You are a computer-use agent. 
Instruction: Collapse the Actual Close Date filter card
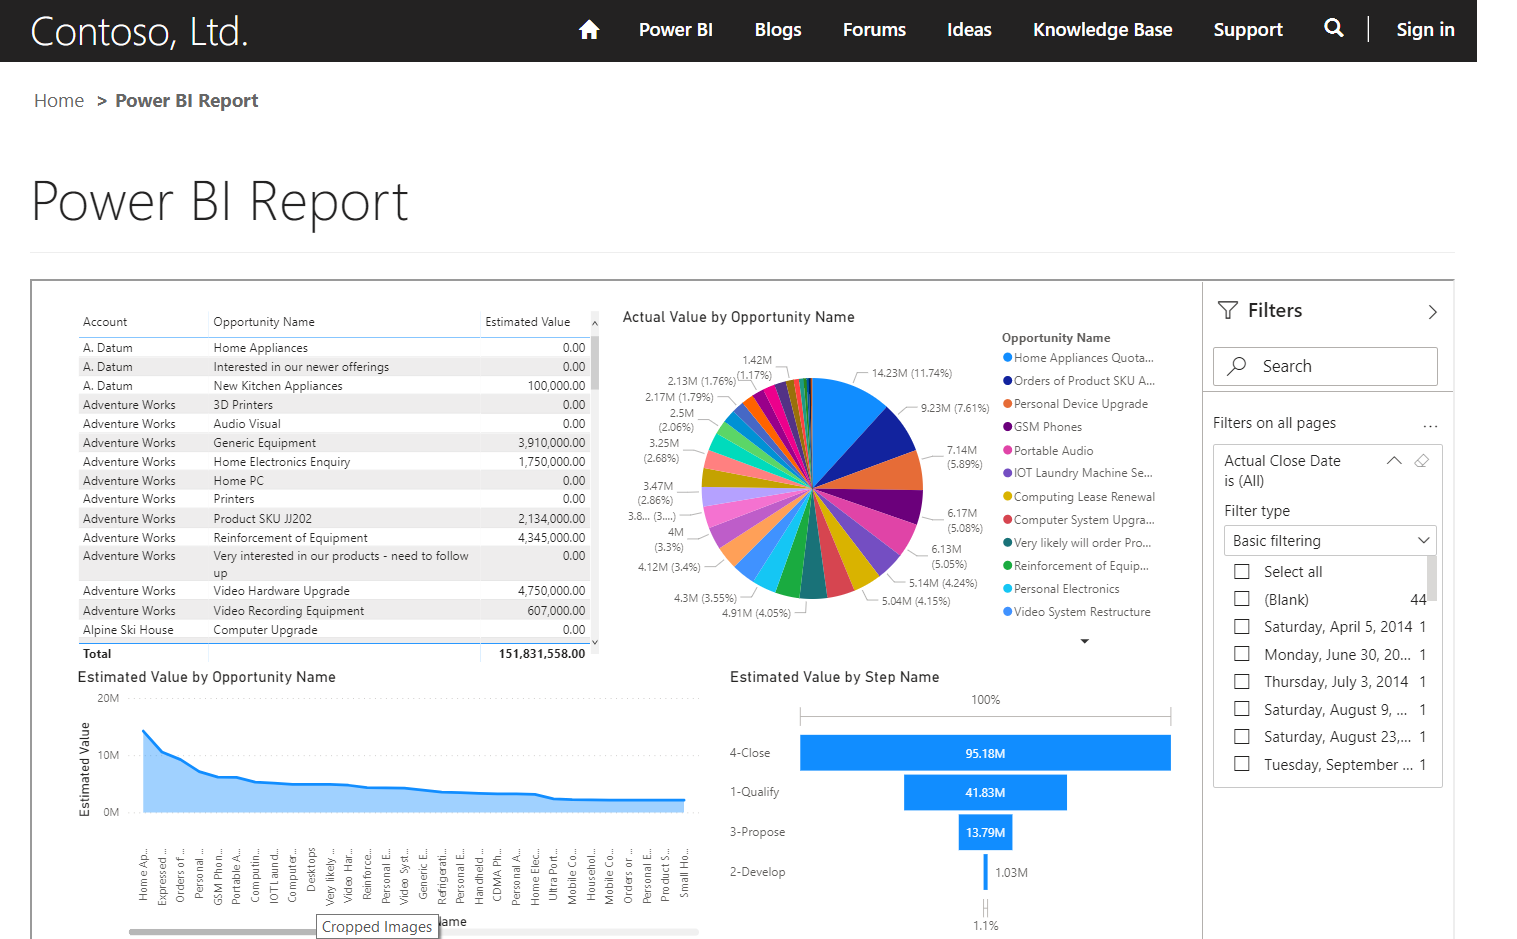tap(1394, 461)
